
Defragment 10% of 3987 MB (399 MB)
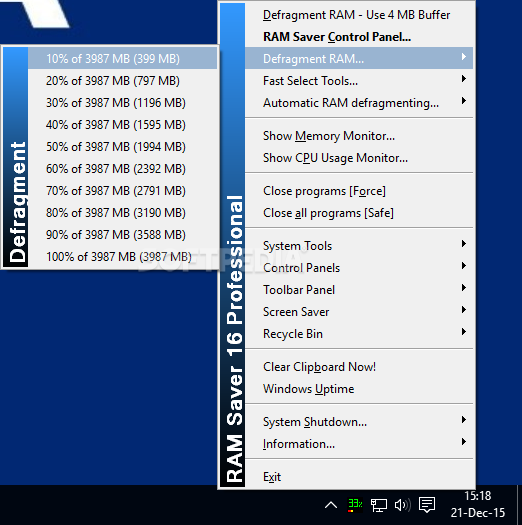click(123, 59)
